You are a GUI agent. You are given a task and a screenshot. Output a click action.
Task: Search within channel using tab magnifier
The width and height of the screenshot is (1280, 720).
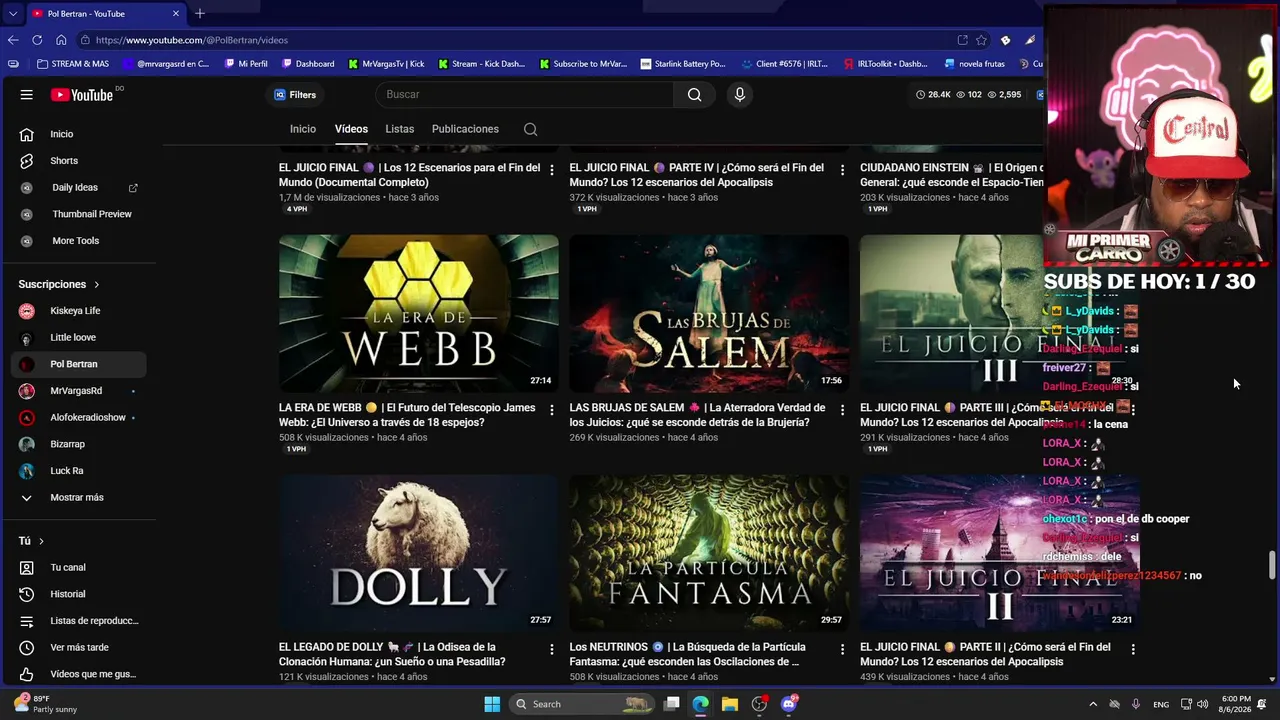point(531,129)
